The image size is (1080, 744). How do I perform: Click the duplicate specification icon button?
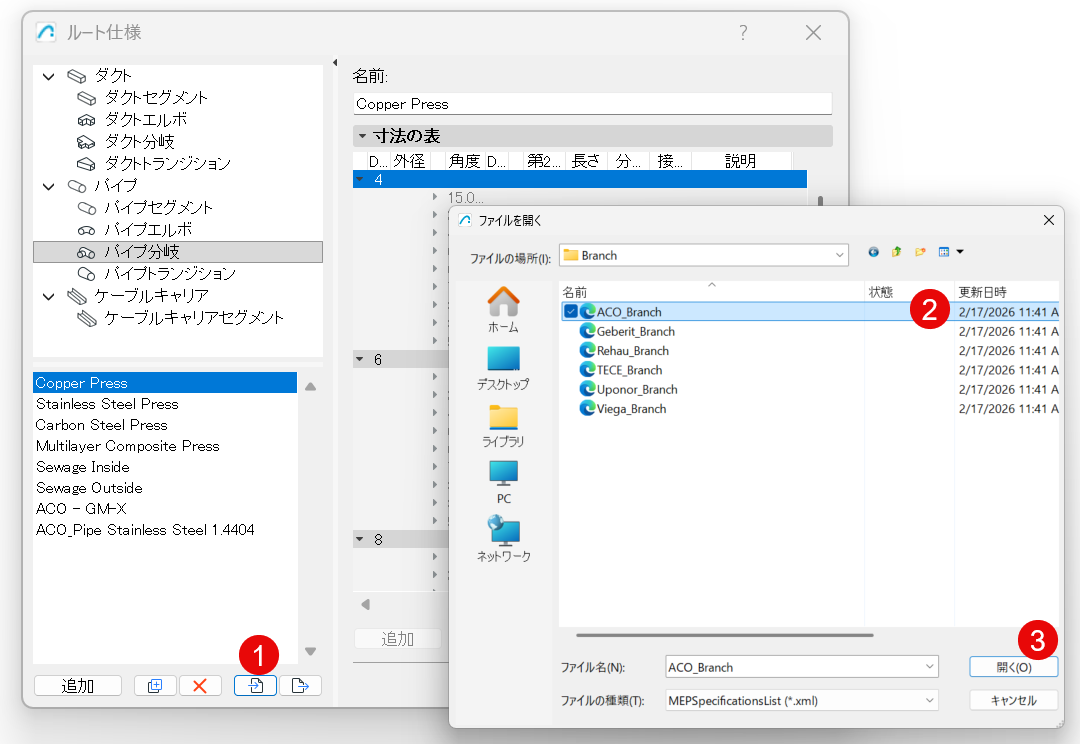[x=155, y=685]
